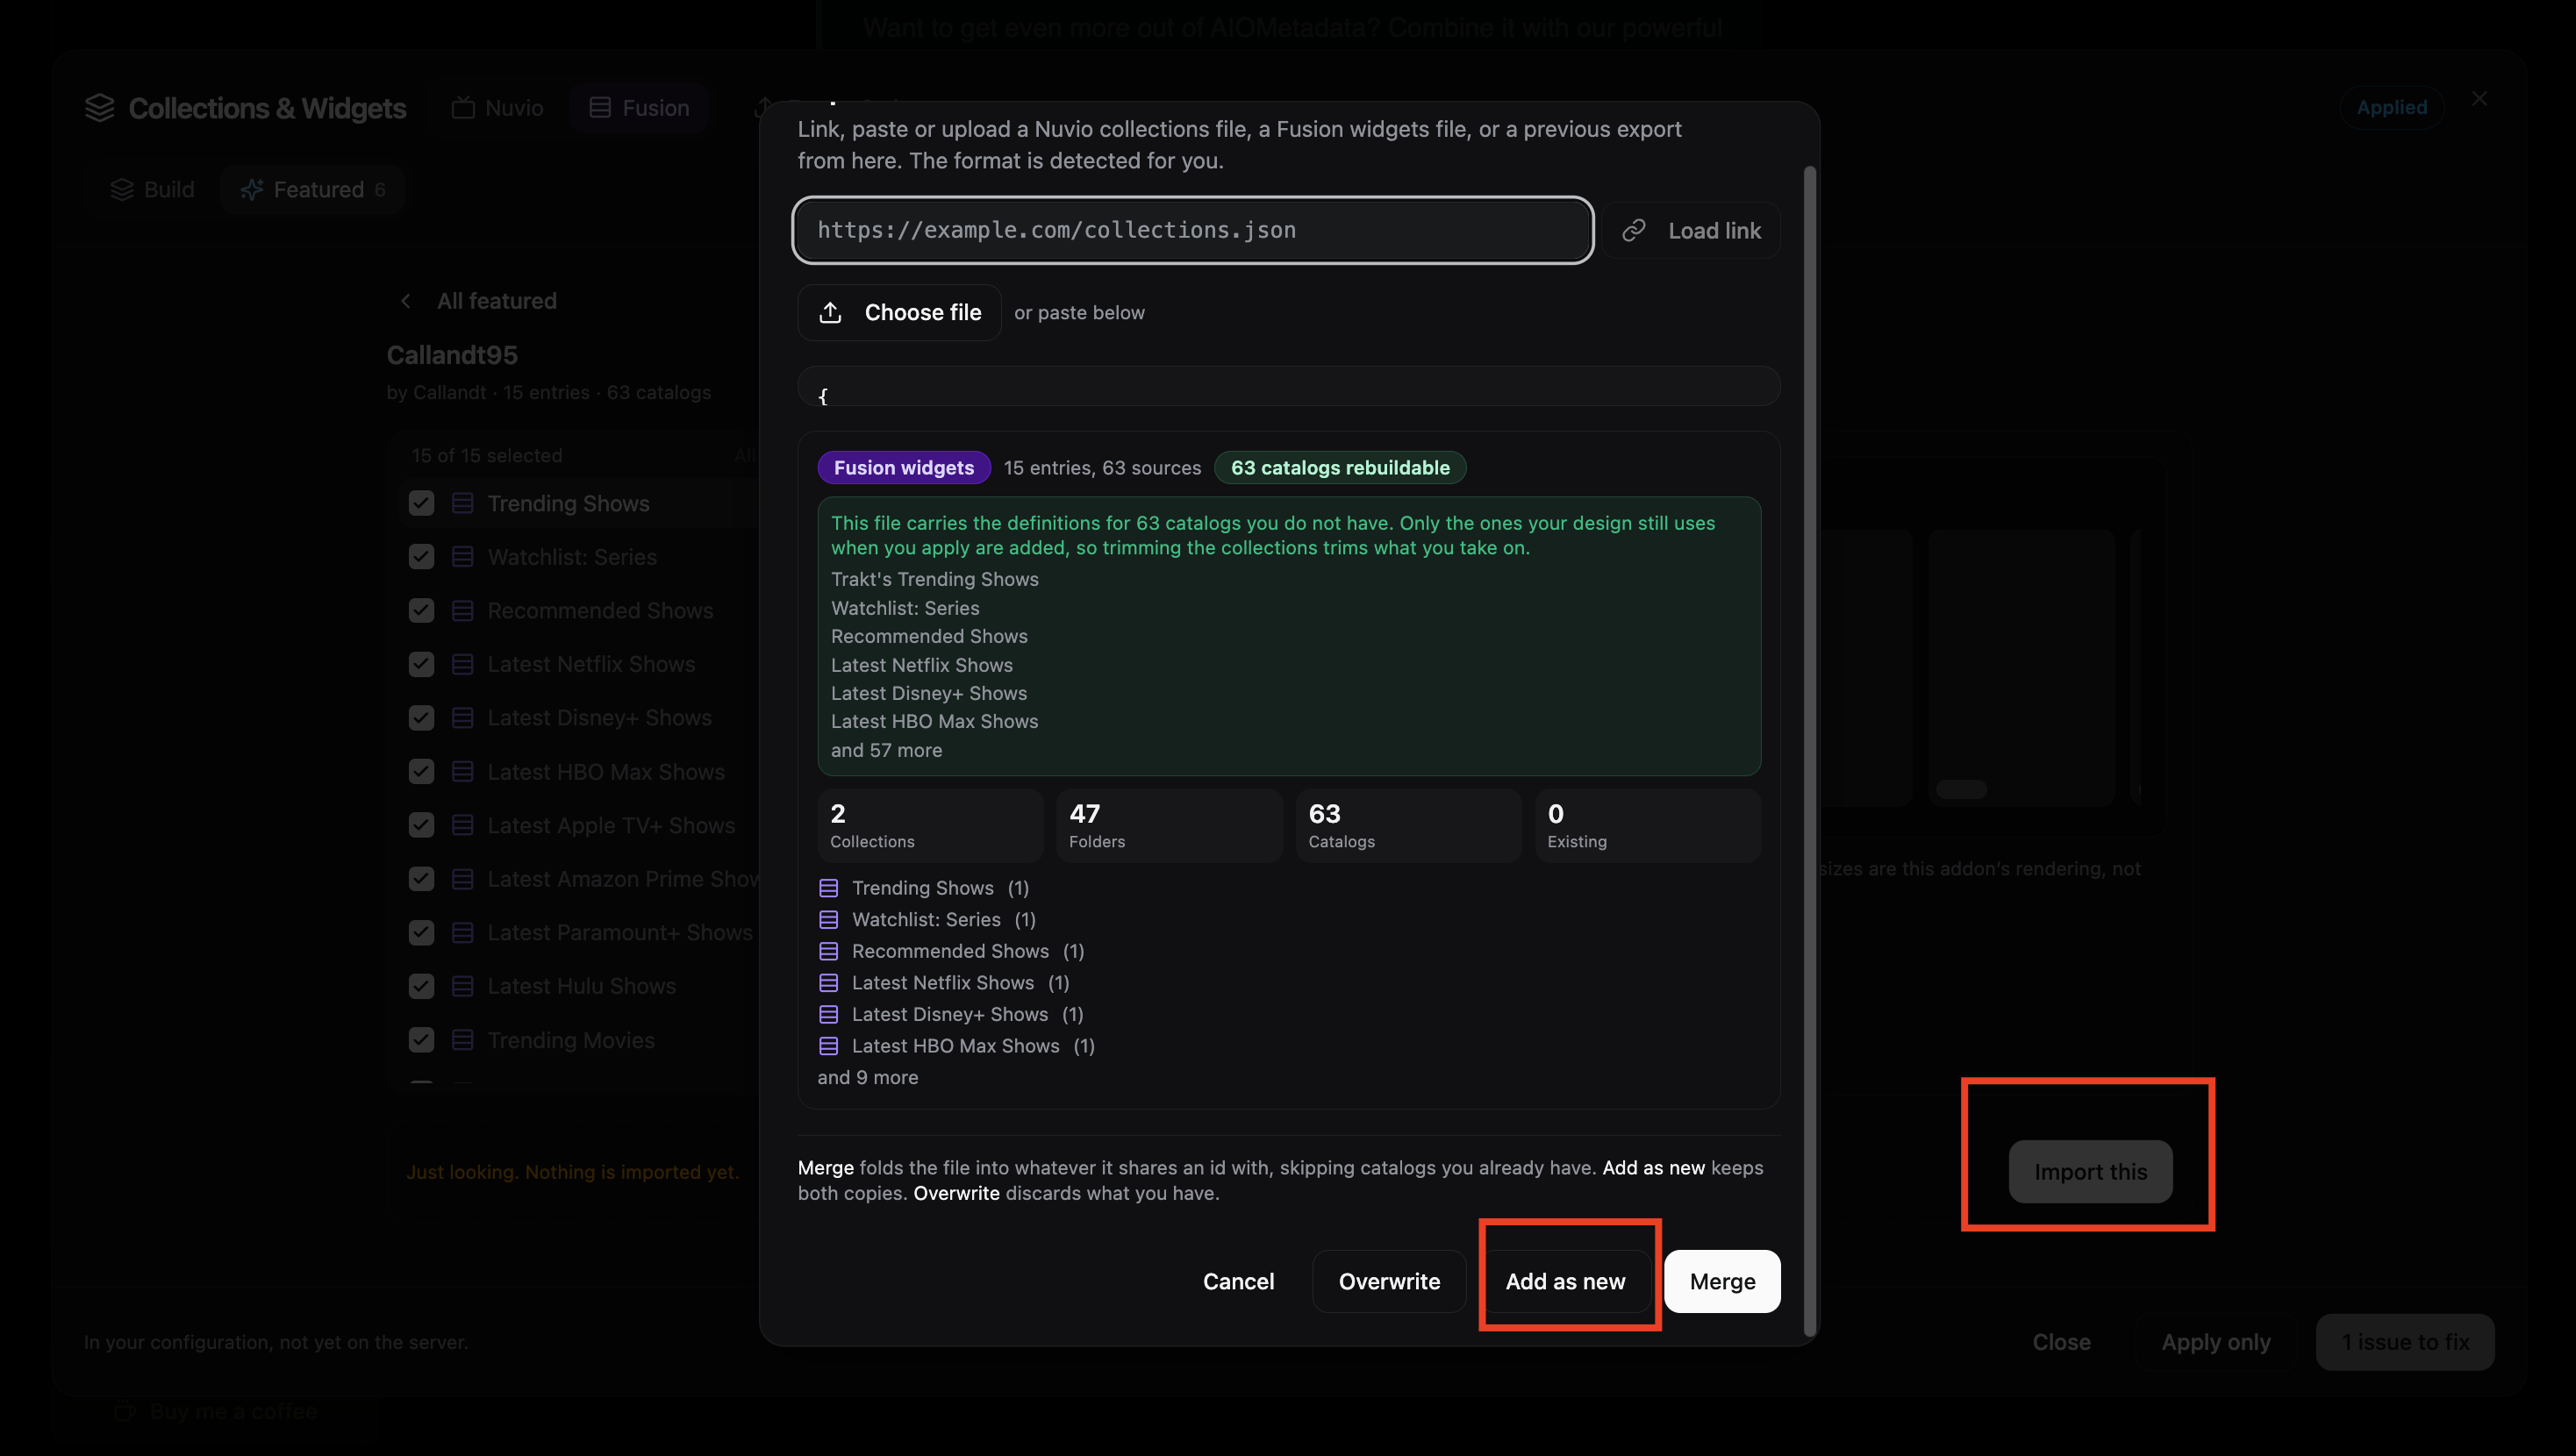This screenshot has width=2576, height=1456.
Task: Click the Merge button
Action: click(1722, 1282)
